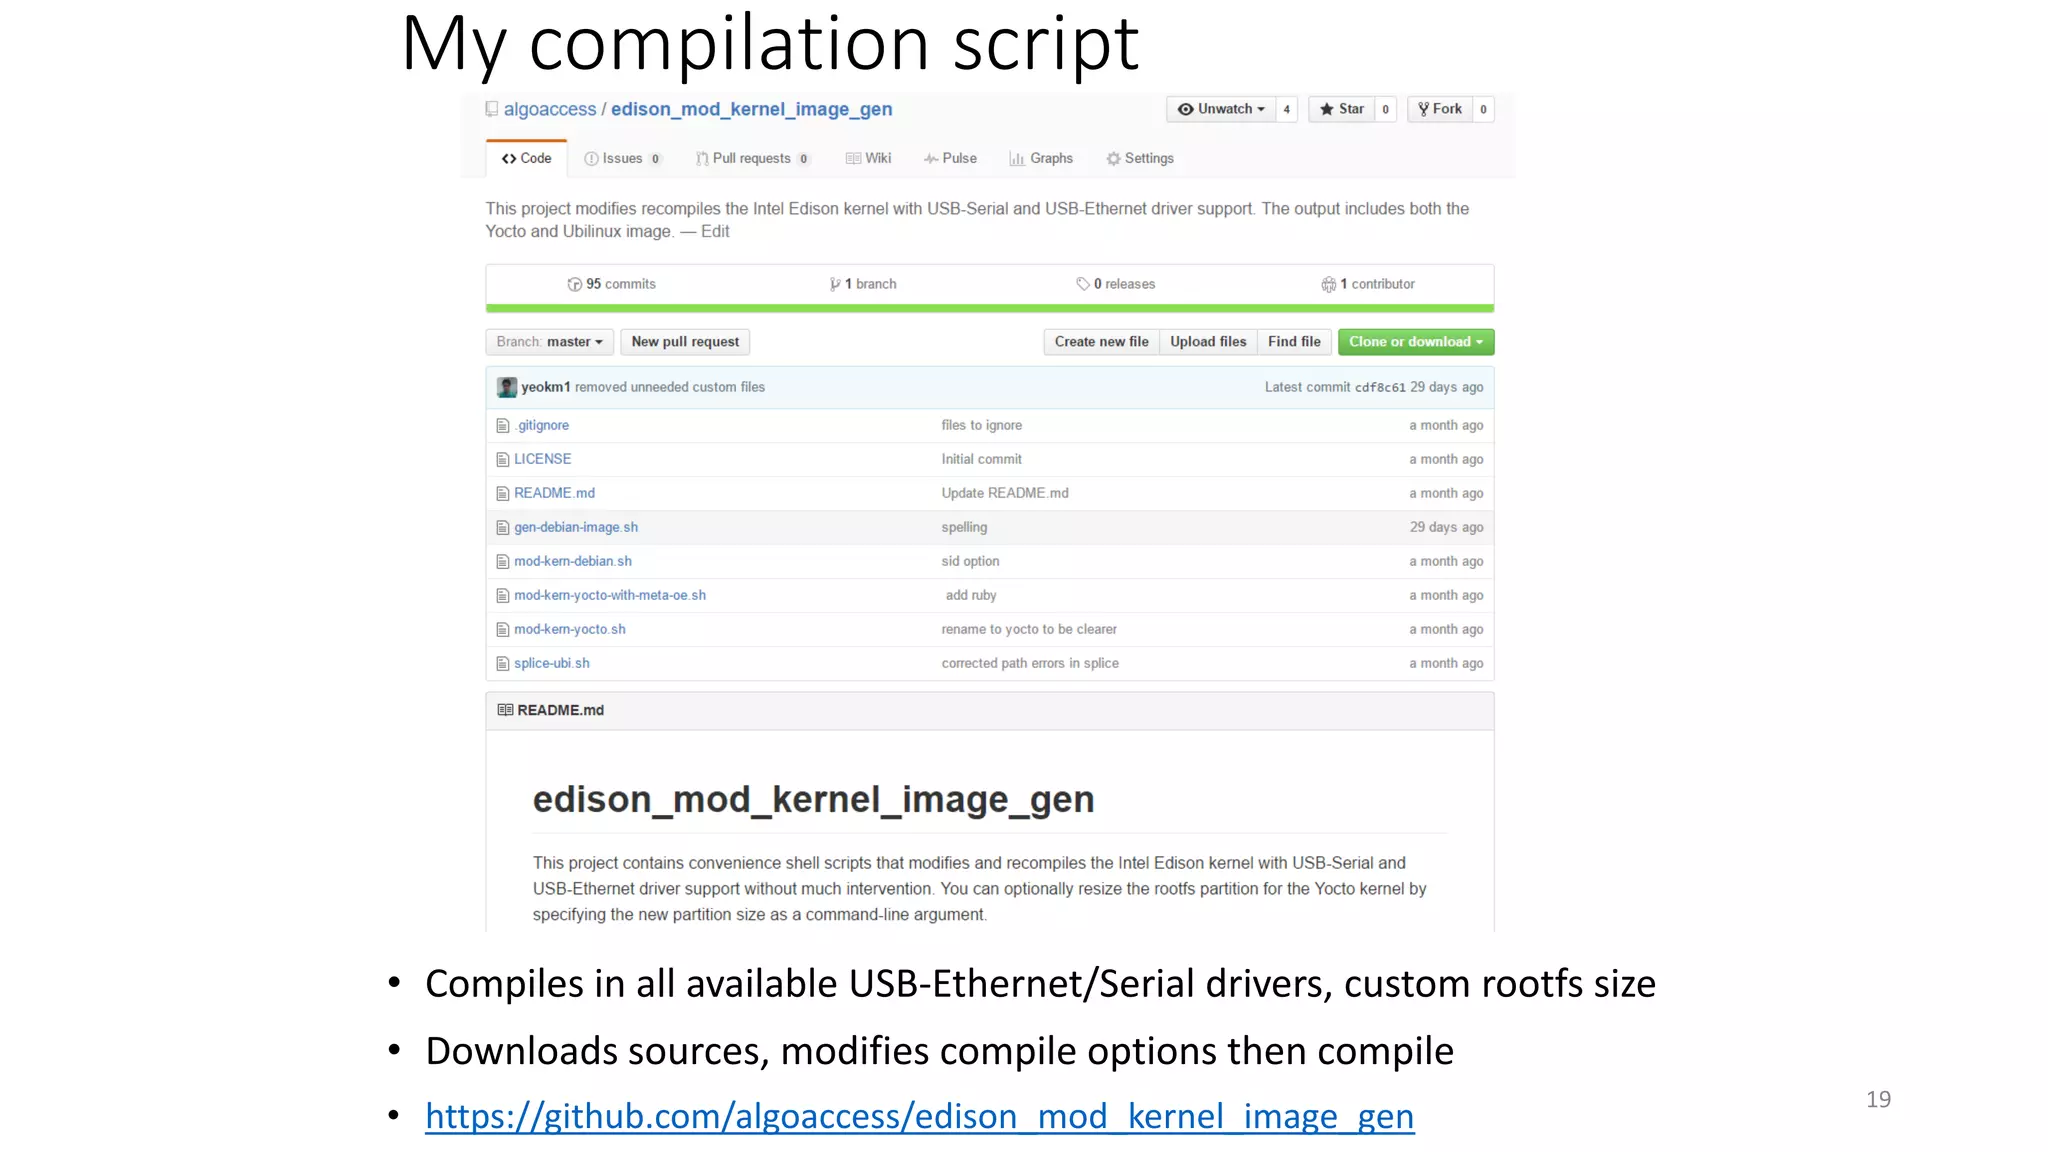
Task: View 1 contributor
Action: [1368, 284]
